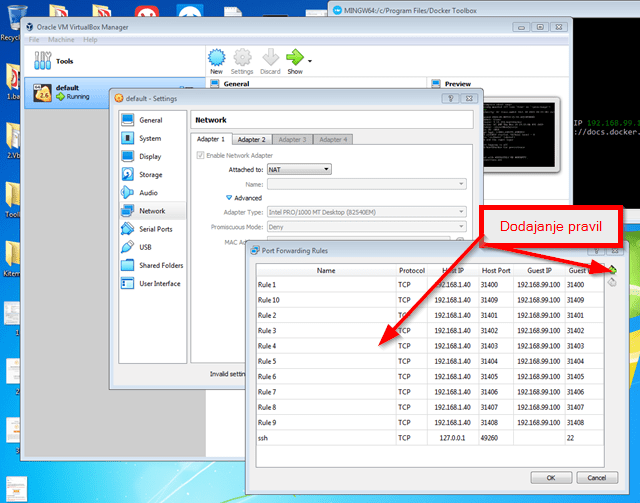Open the File menu in VirtualBox Manager

[34, 40]
